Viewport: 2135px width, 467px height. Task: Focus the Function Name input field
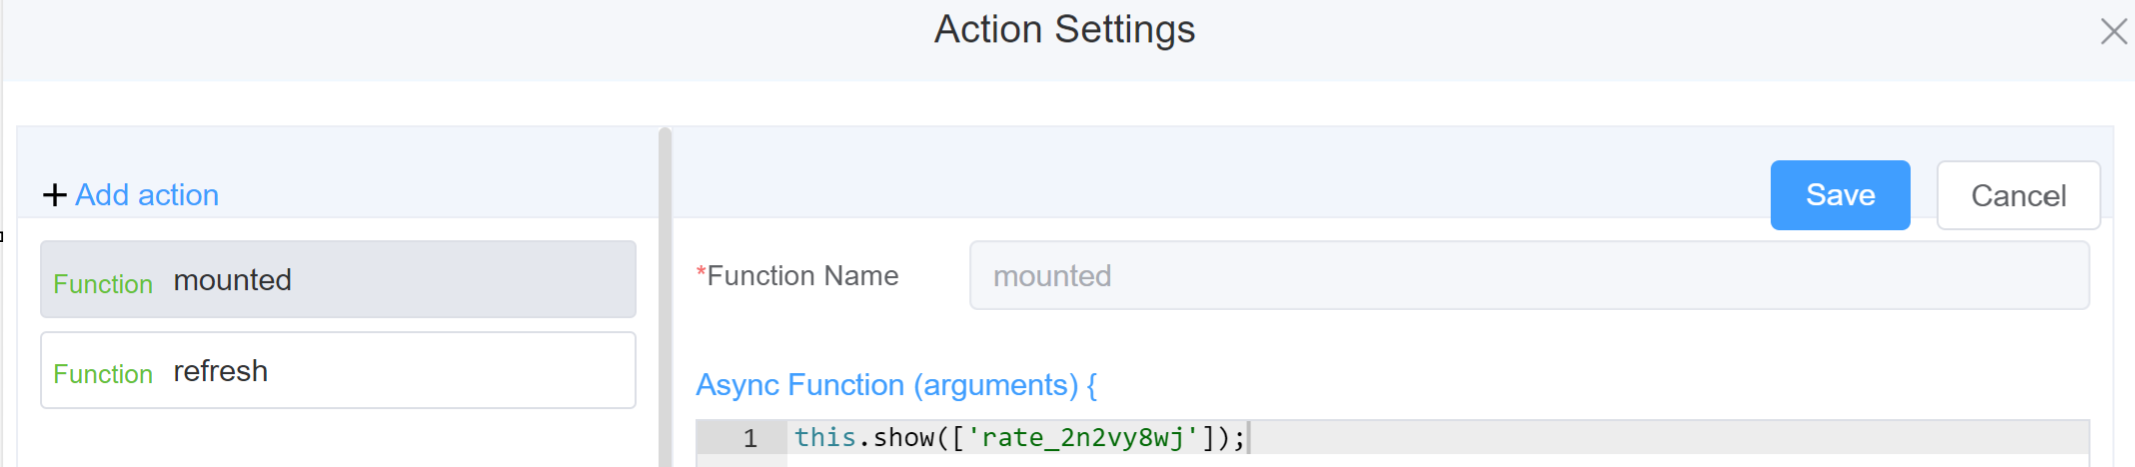tap(1528, 276)
